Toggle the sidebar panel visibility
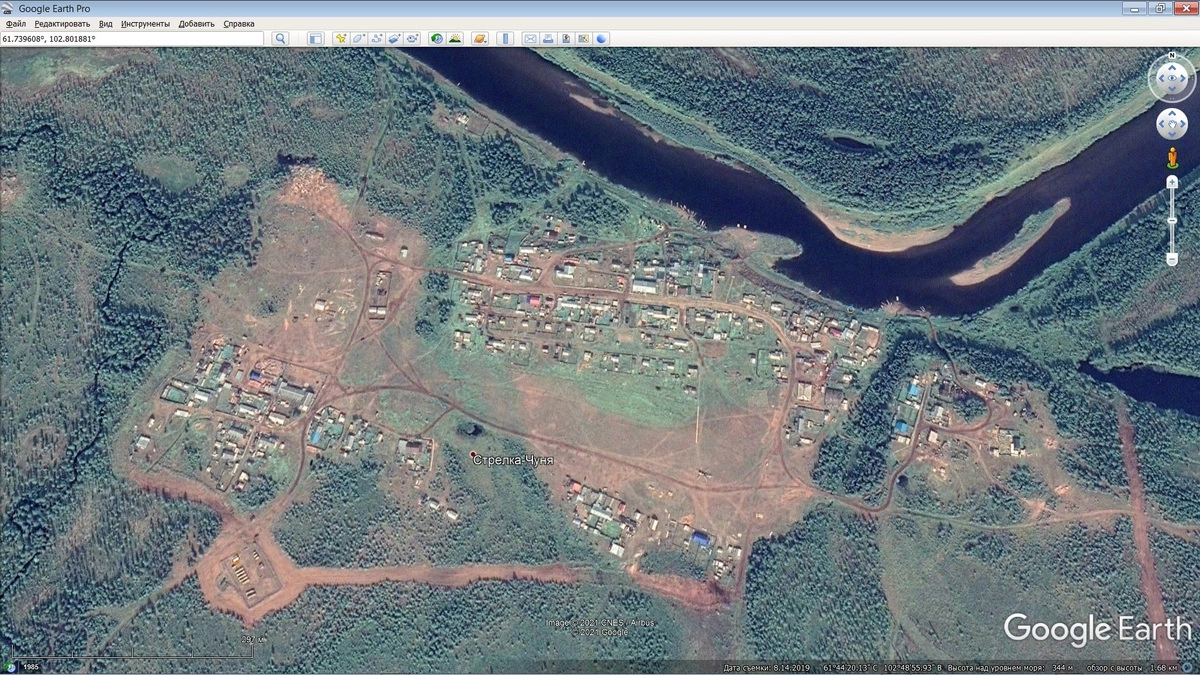The width and height of the screenshot is (1200, 675). (x=315, y=38)
